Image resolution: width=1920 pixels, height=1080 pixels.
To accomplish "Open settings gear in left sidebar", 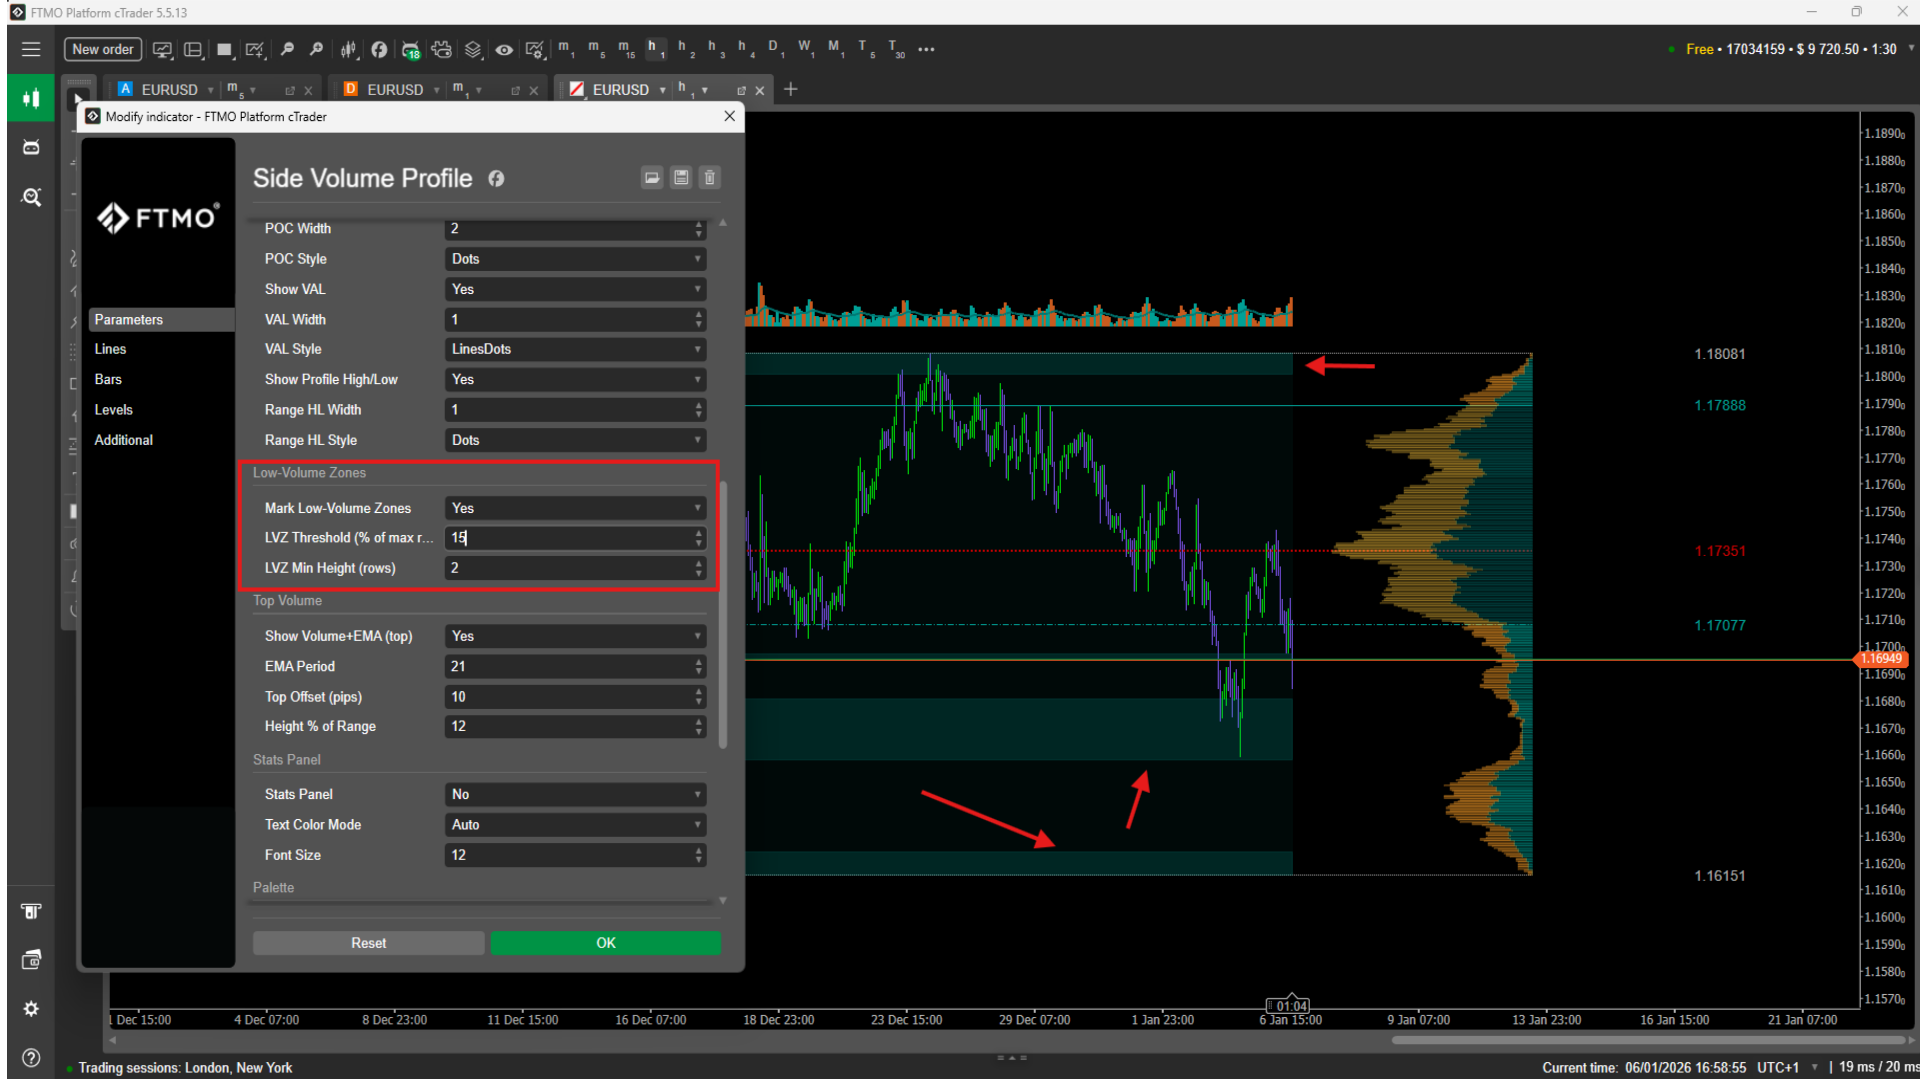I will pos(31,1009).
